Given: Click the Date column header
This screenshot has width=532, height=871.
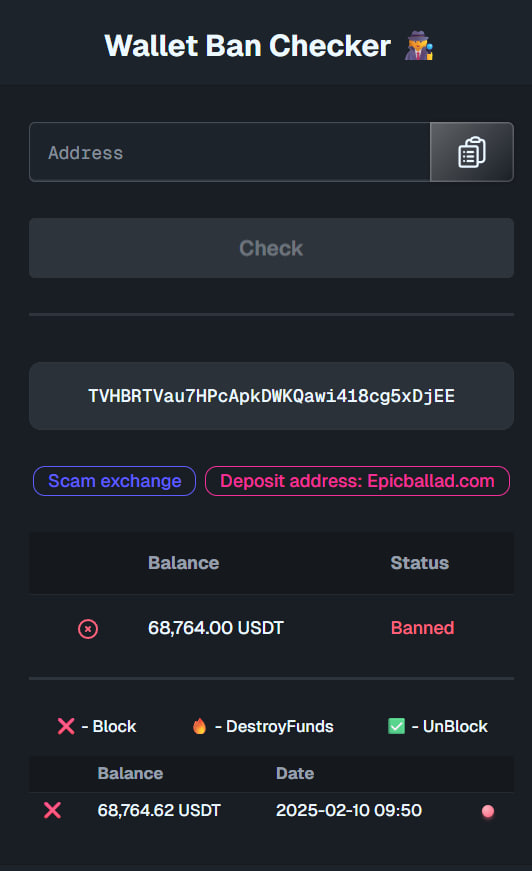Looking at the screenshot, I should tap(295, 773).
